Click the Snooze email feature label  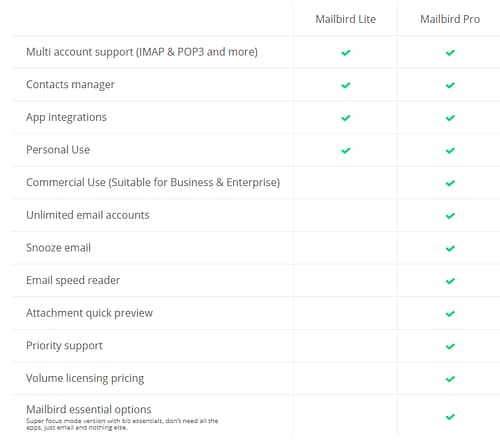[58, 248]
